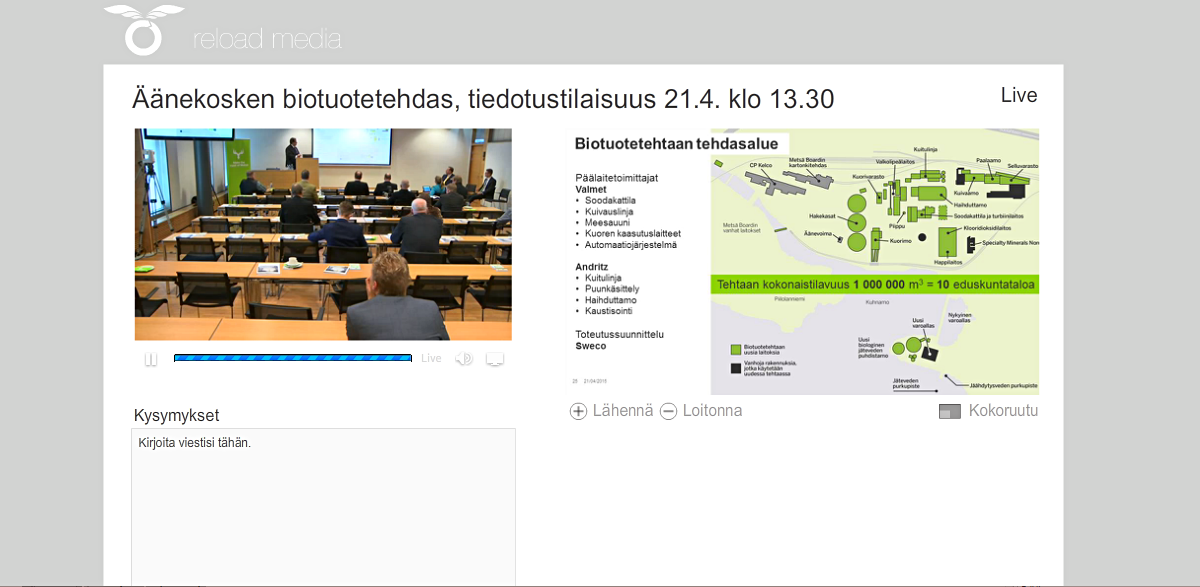Focus the Kysymykset message text box
The width and height of the screenshot is (1200, 587).
pyautogui.click(x=324, y=507)
